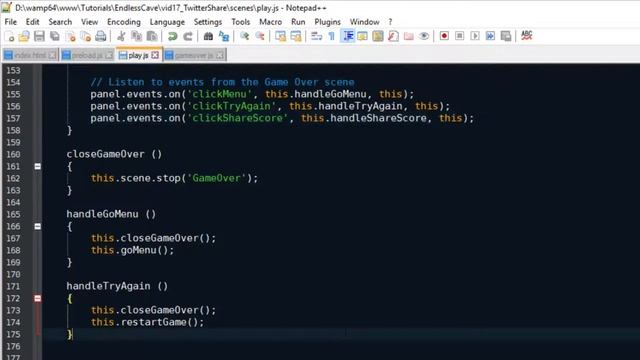Click the macro Playback icon
This screenshot has width=640, height=360.
pos(475,36)
